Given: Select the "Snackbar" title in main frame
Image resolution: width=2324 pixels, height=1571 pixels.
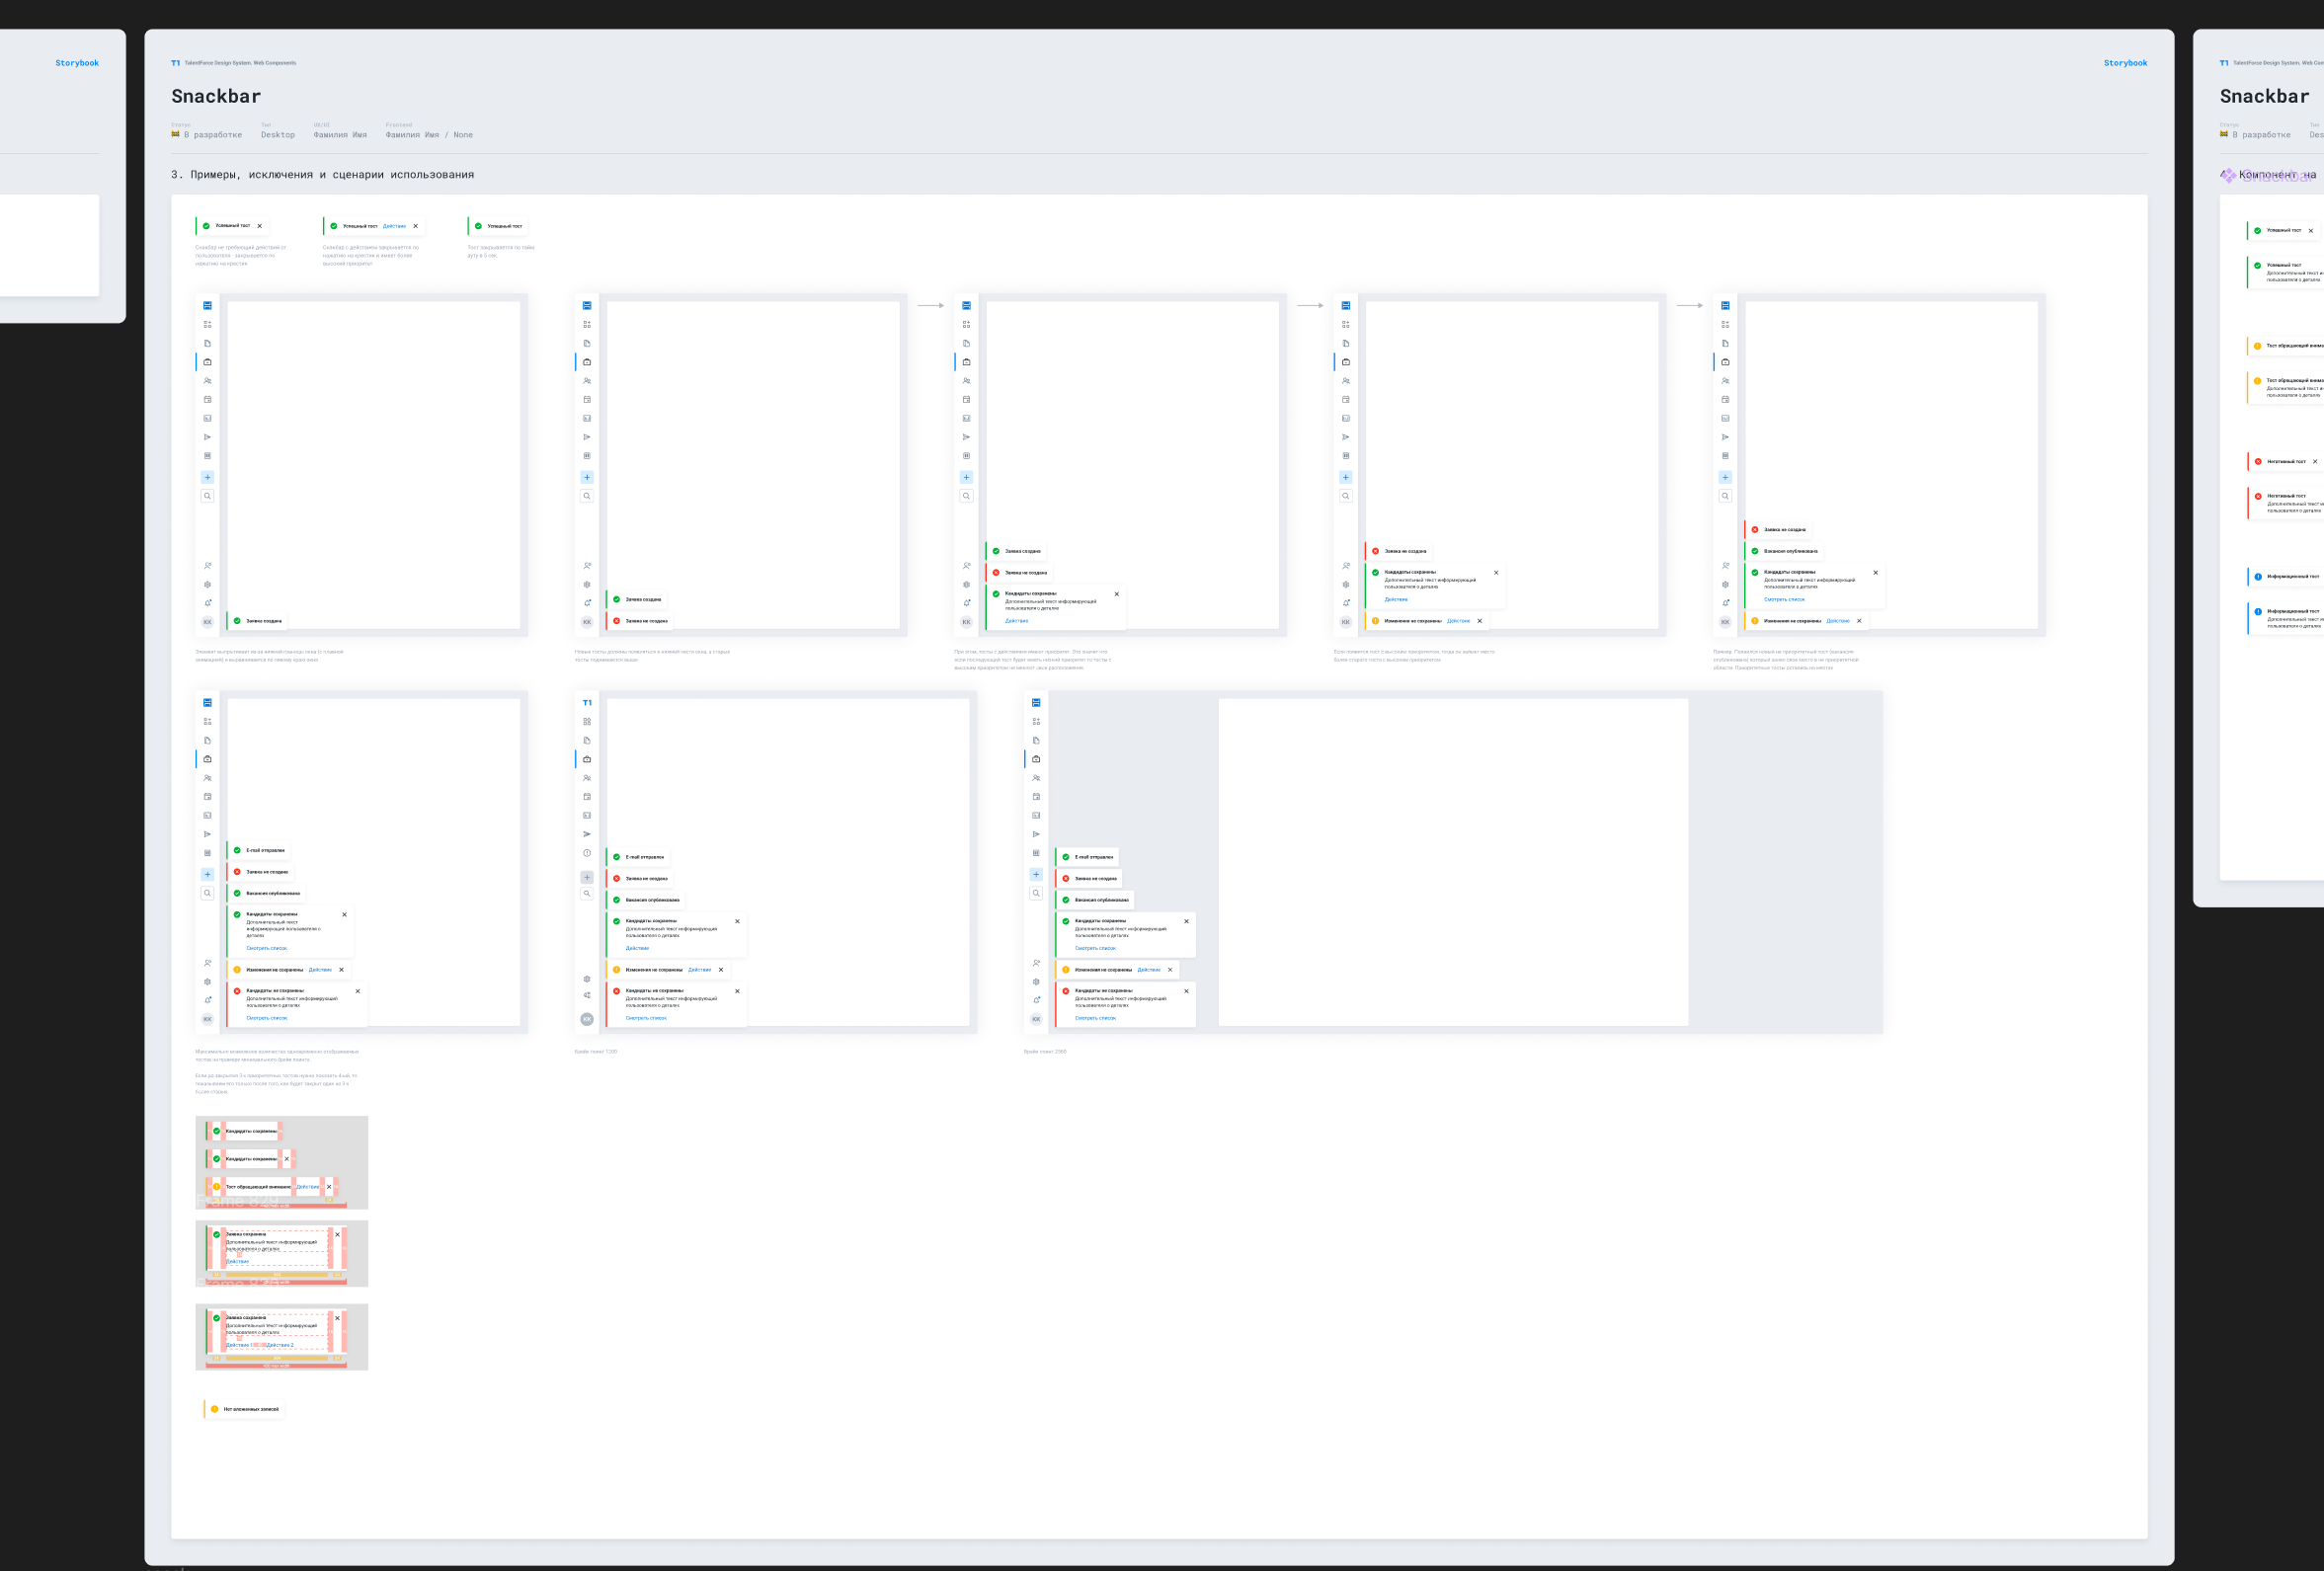Looking at the screenshot, I should click(x=216, y=96).
